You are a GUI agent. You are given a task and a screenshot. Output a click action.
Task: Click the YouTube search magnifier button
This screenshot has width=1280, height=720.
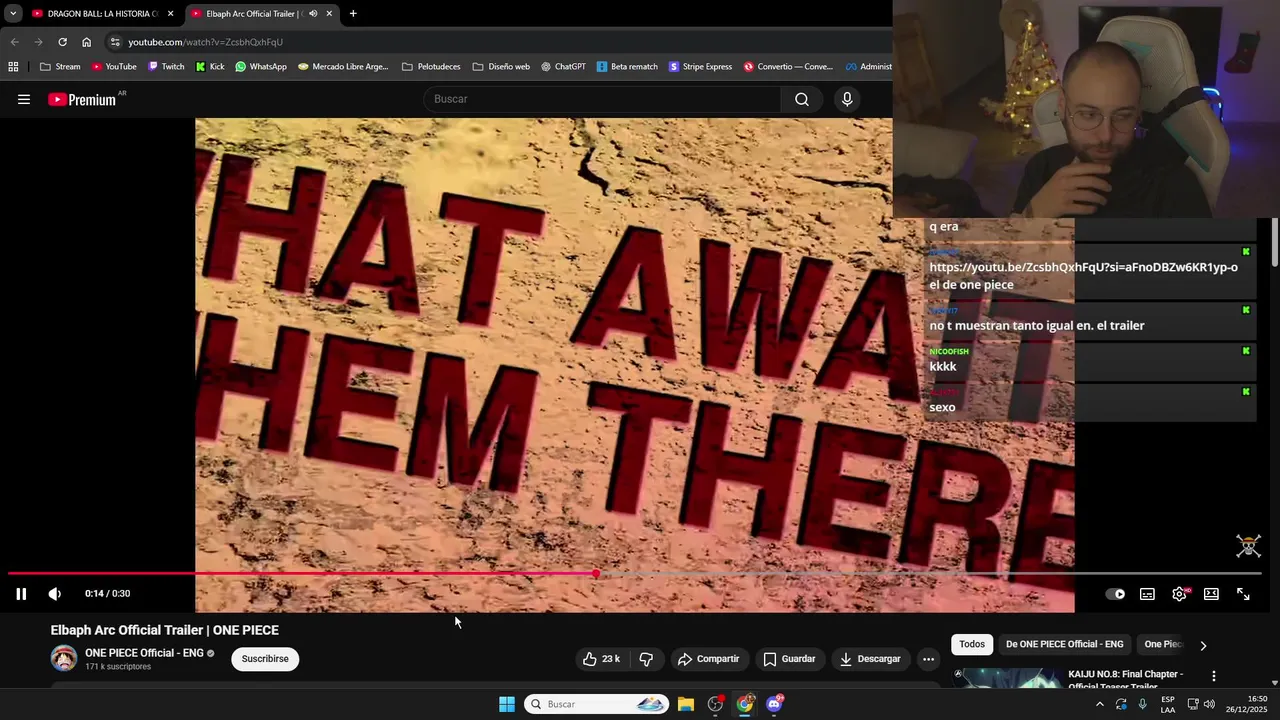[x=802, y=99]
